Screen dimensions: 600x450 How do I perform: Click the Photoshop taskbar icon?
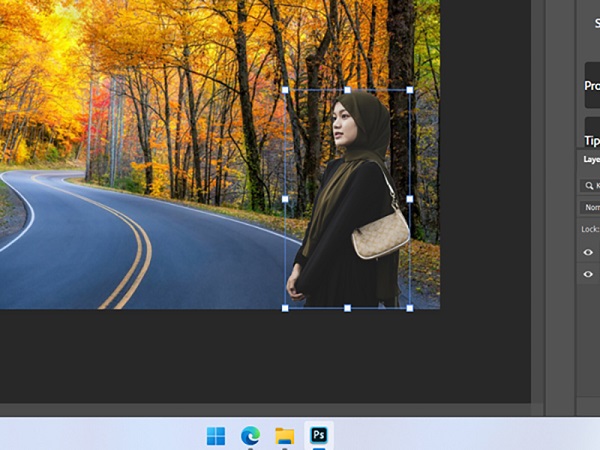pyautogui.click(x=319, y=435)
